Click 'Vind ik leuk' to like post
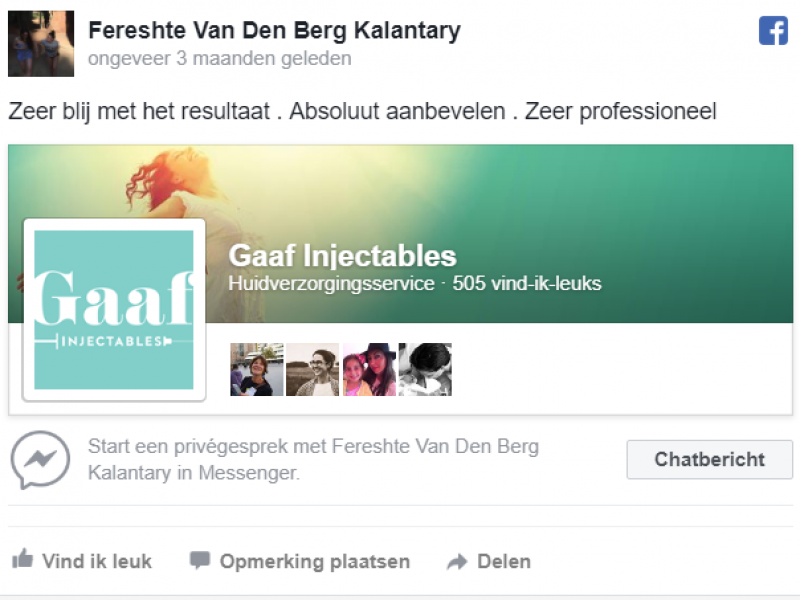800x600 pixels. tap(96, 561)
